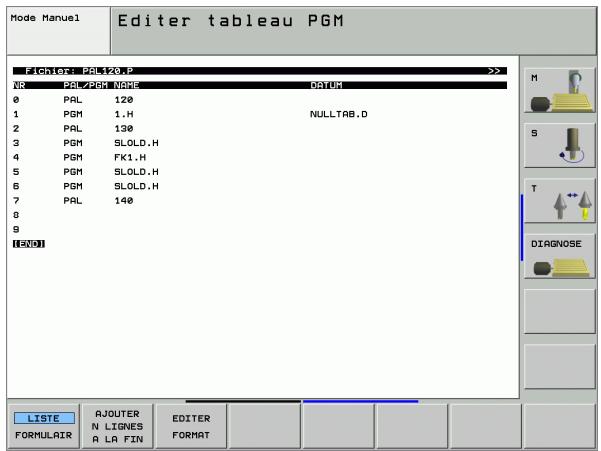
Task: Select the [END] marker line
Action: pyautogui.click(x=29, y=244)
